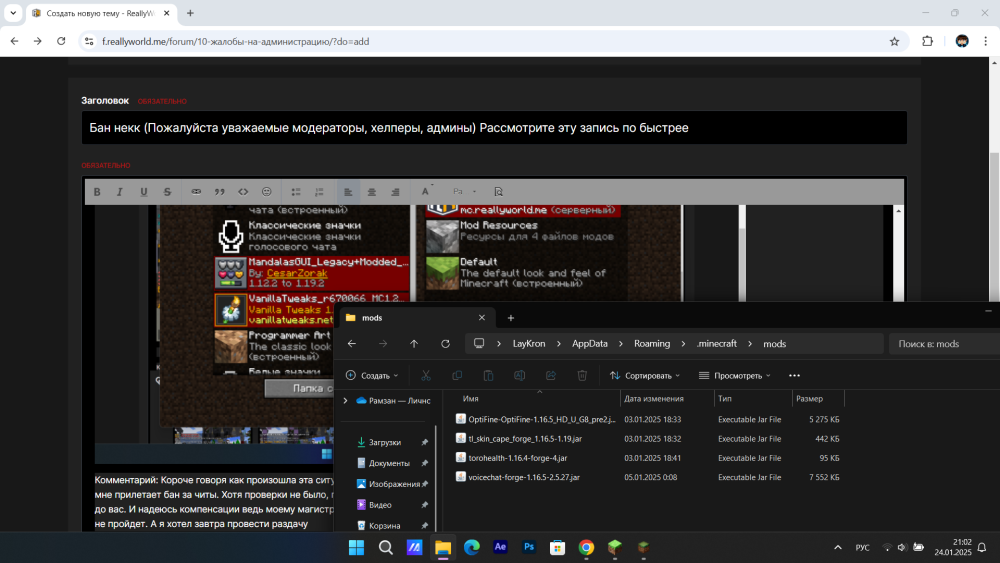Expand the chevron after AppData in path
Screen dimensions: 1000x563
click(621, 344)
